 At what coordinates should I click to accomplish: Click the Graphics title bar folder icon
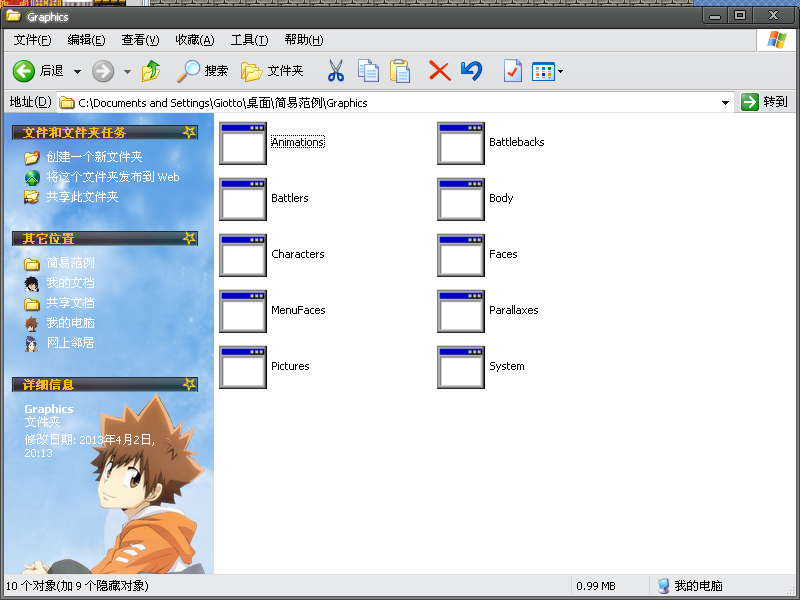pos(13,16)
